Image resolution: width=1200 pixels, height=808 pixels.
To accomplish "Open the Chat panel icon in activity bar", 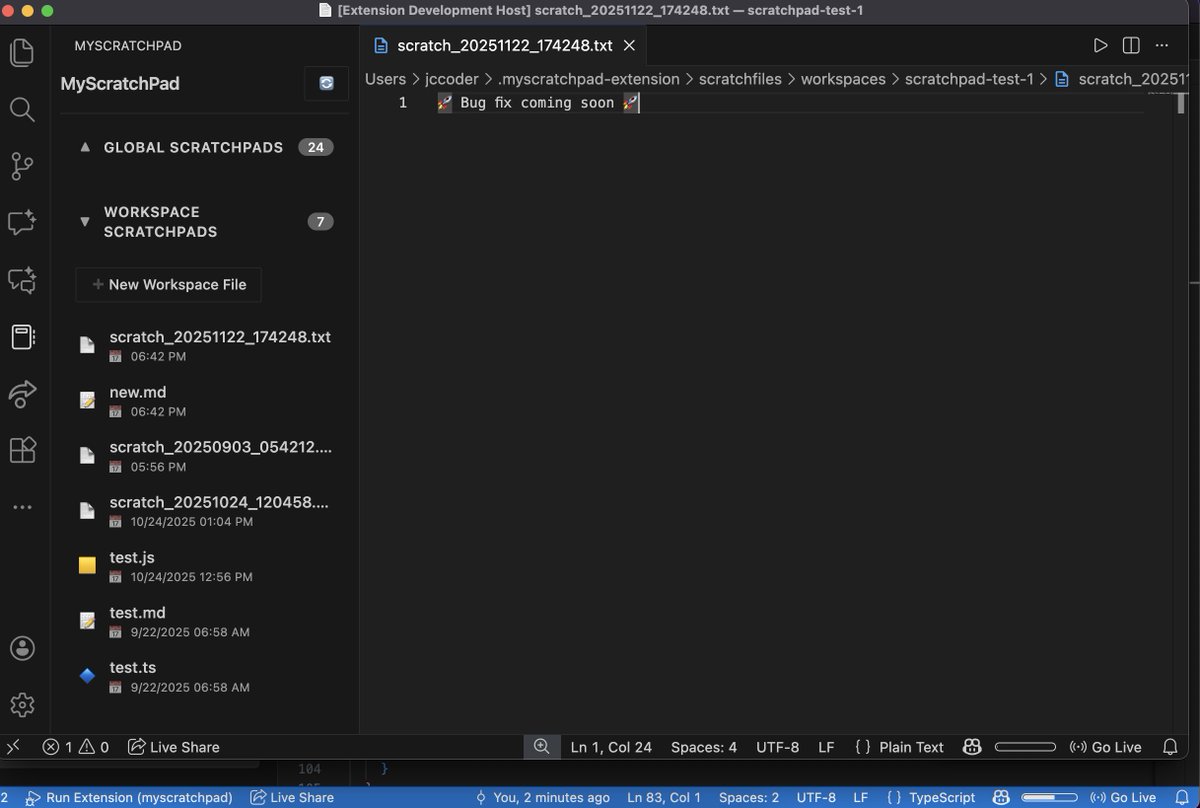I will pyautogui.click(x=22, y=223).
